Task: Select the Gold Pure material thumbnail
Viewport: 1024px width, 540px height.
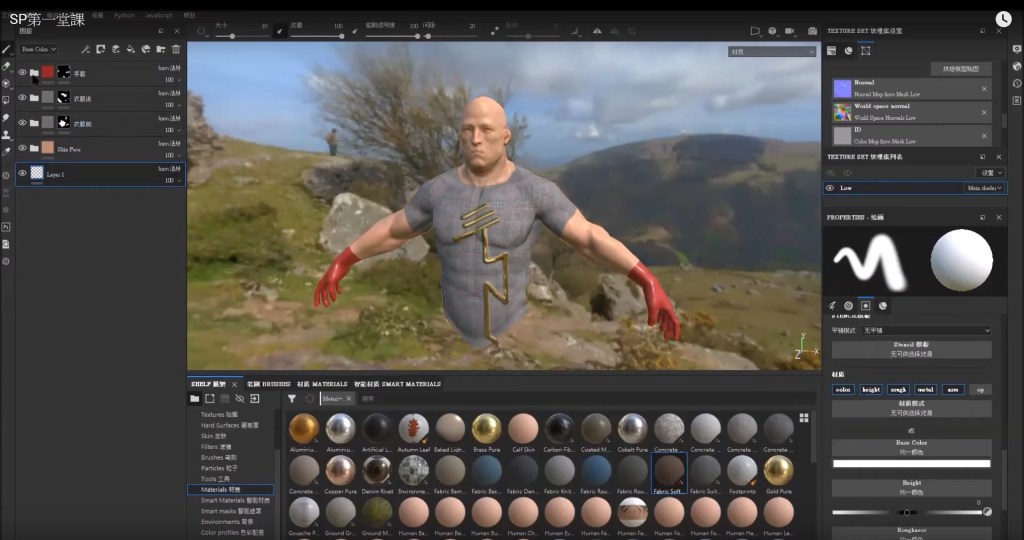Action: tap(778, 471)
